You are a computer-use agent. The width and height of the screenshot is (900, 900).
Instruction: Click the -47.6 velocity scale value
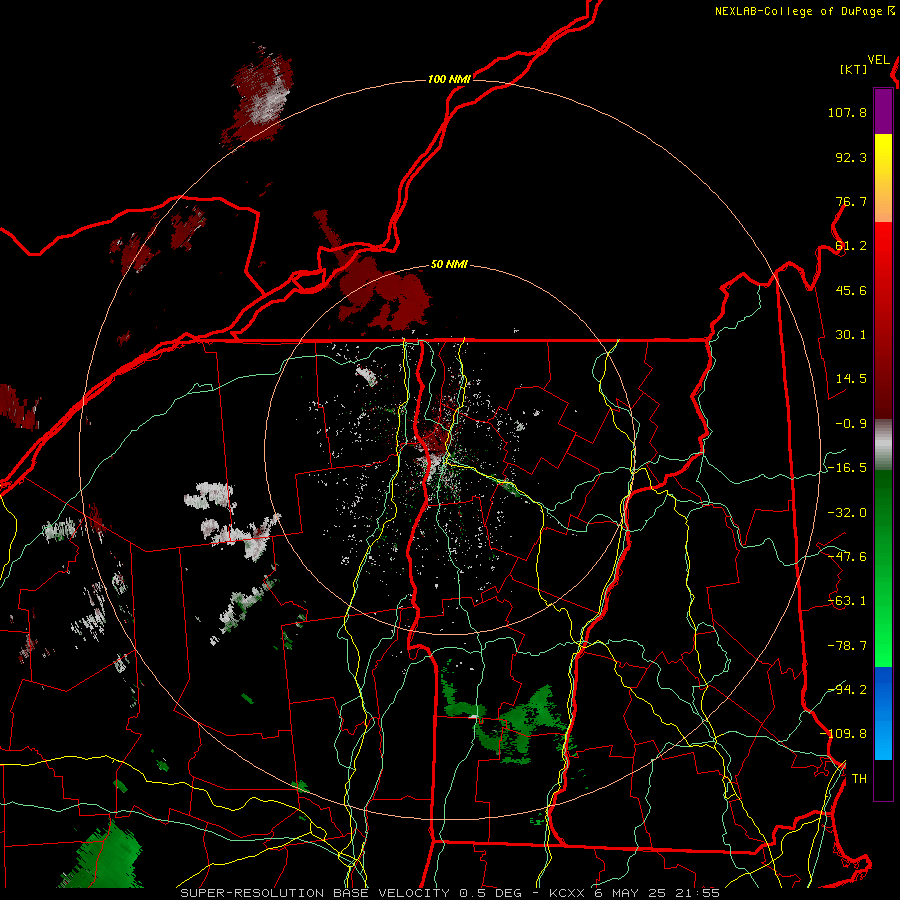[x=847, y=557]
